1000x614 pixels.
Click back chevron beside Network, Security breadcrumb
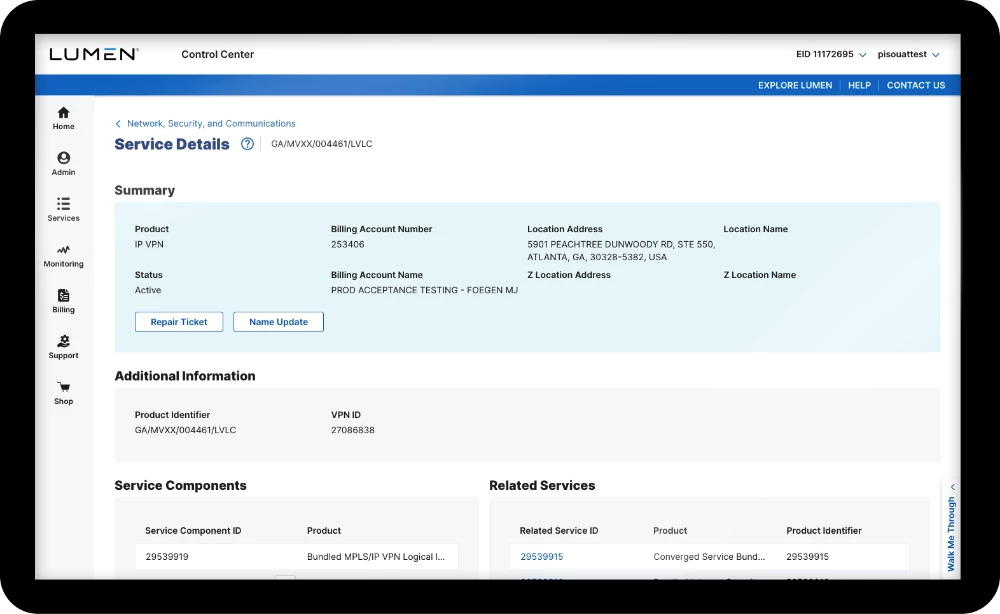[118, 124]
